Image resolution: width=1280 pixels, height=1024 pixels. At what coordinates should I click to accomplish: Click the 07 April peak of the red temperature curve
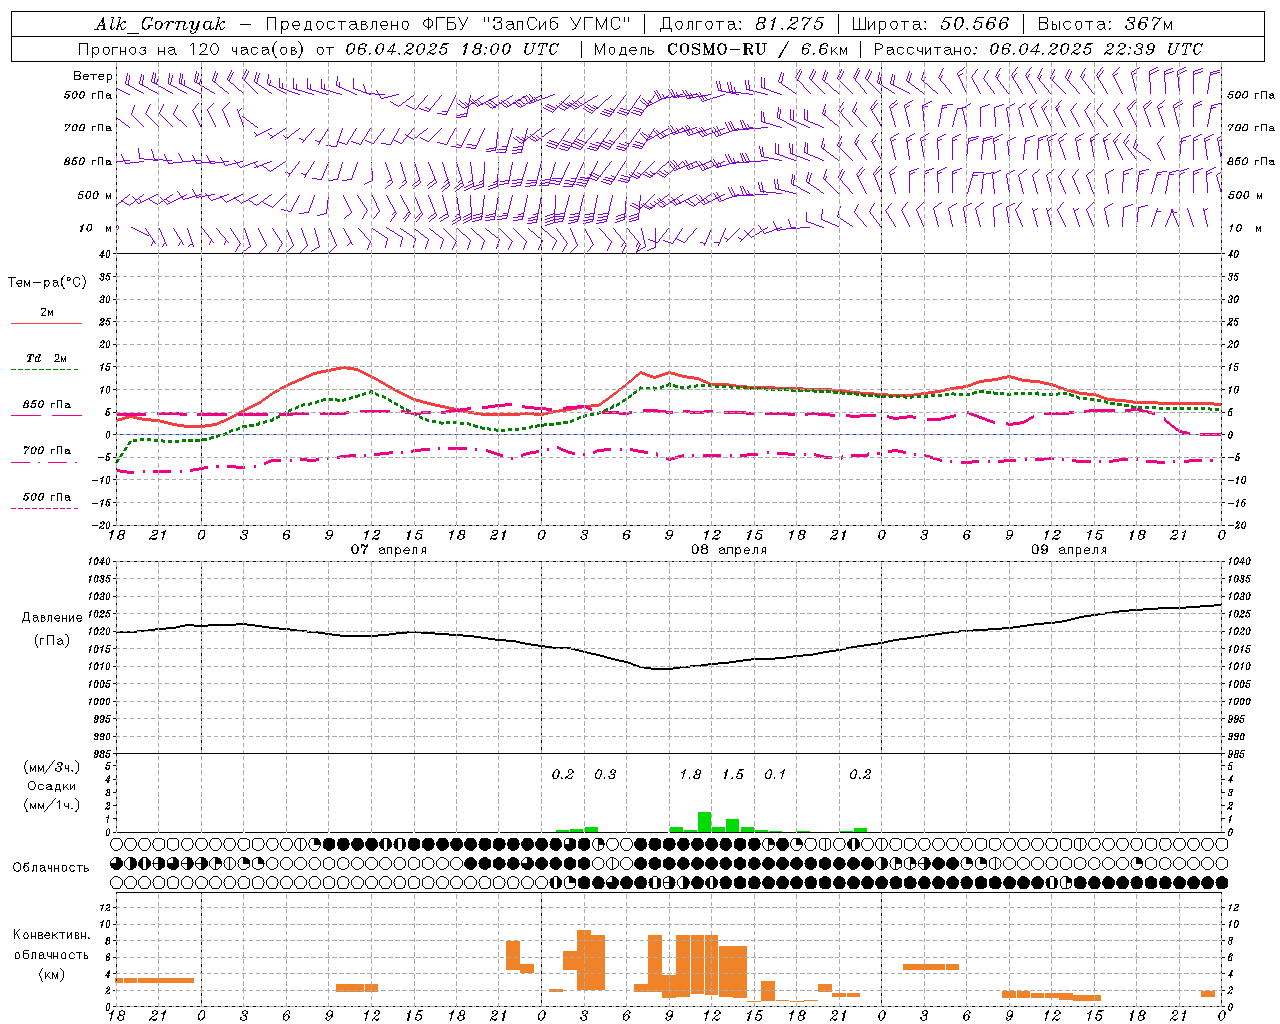pos(346,367)
